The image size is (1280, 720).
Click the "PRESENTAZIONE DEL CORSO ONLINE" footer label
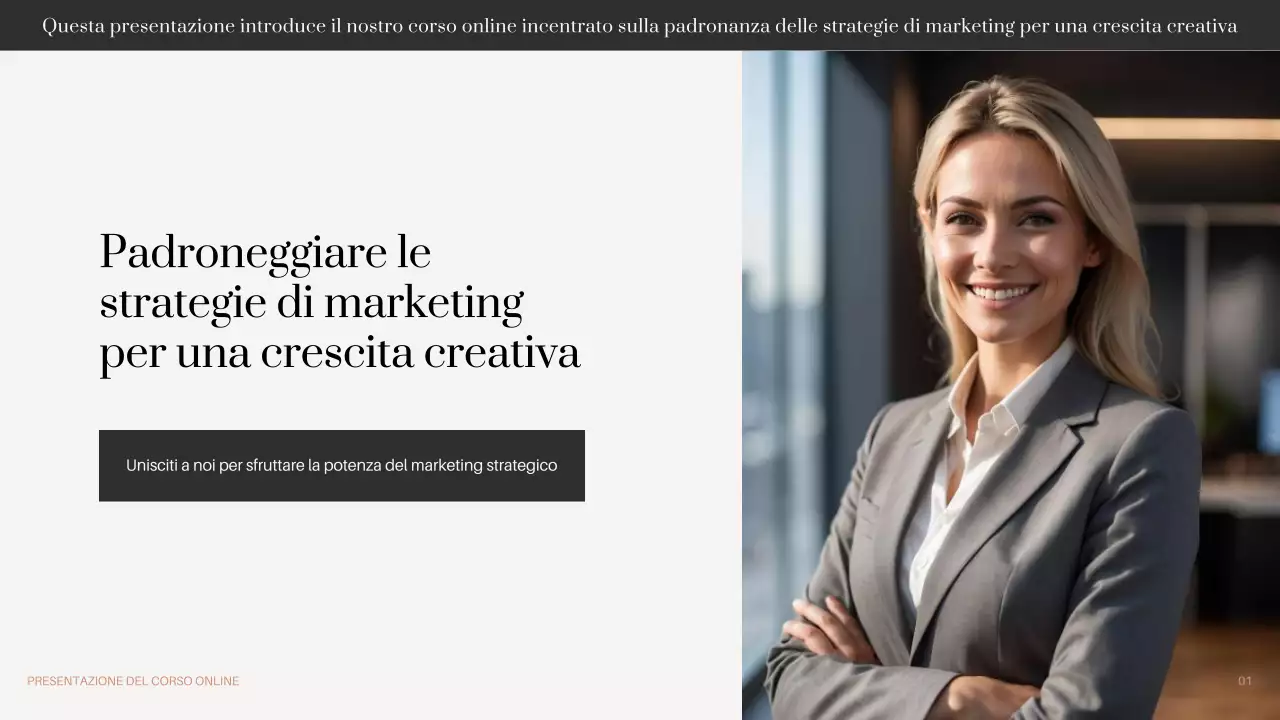pyautogui.click(x=133, y=681)
